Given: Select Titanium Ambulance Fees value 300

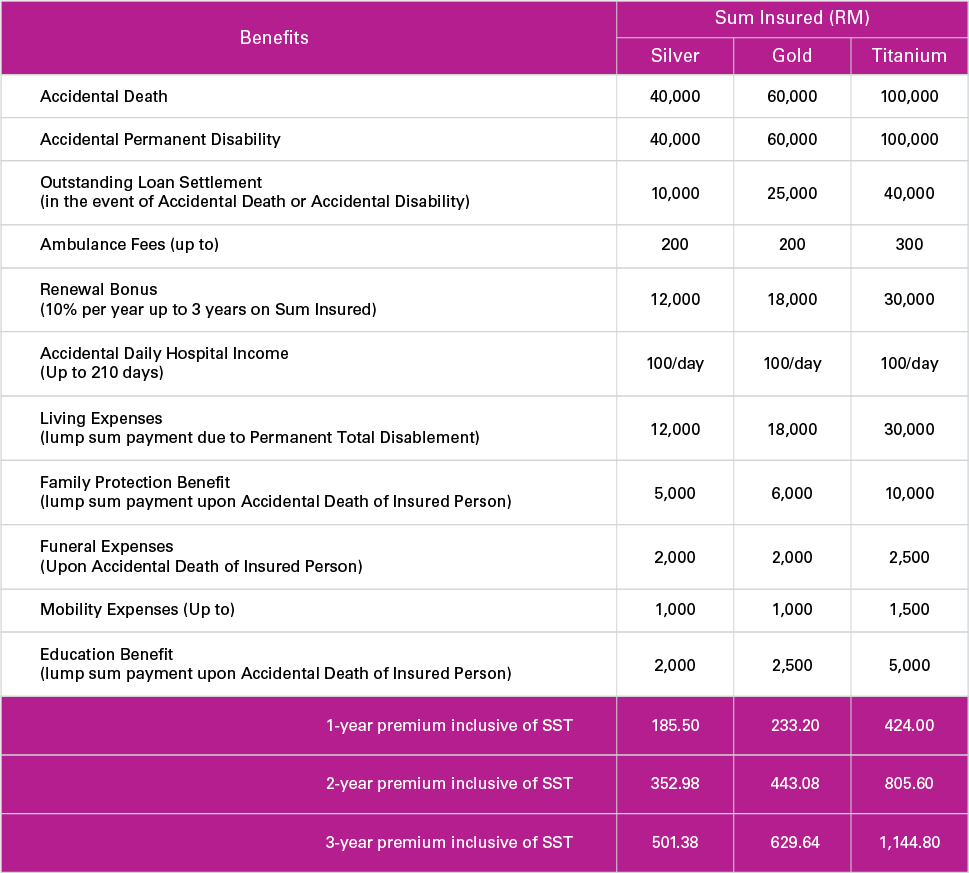Looking at the screenshot, I should (909, 245).
